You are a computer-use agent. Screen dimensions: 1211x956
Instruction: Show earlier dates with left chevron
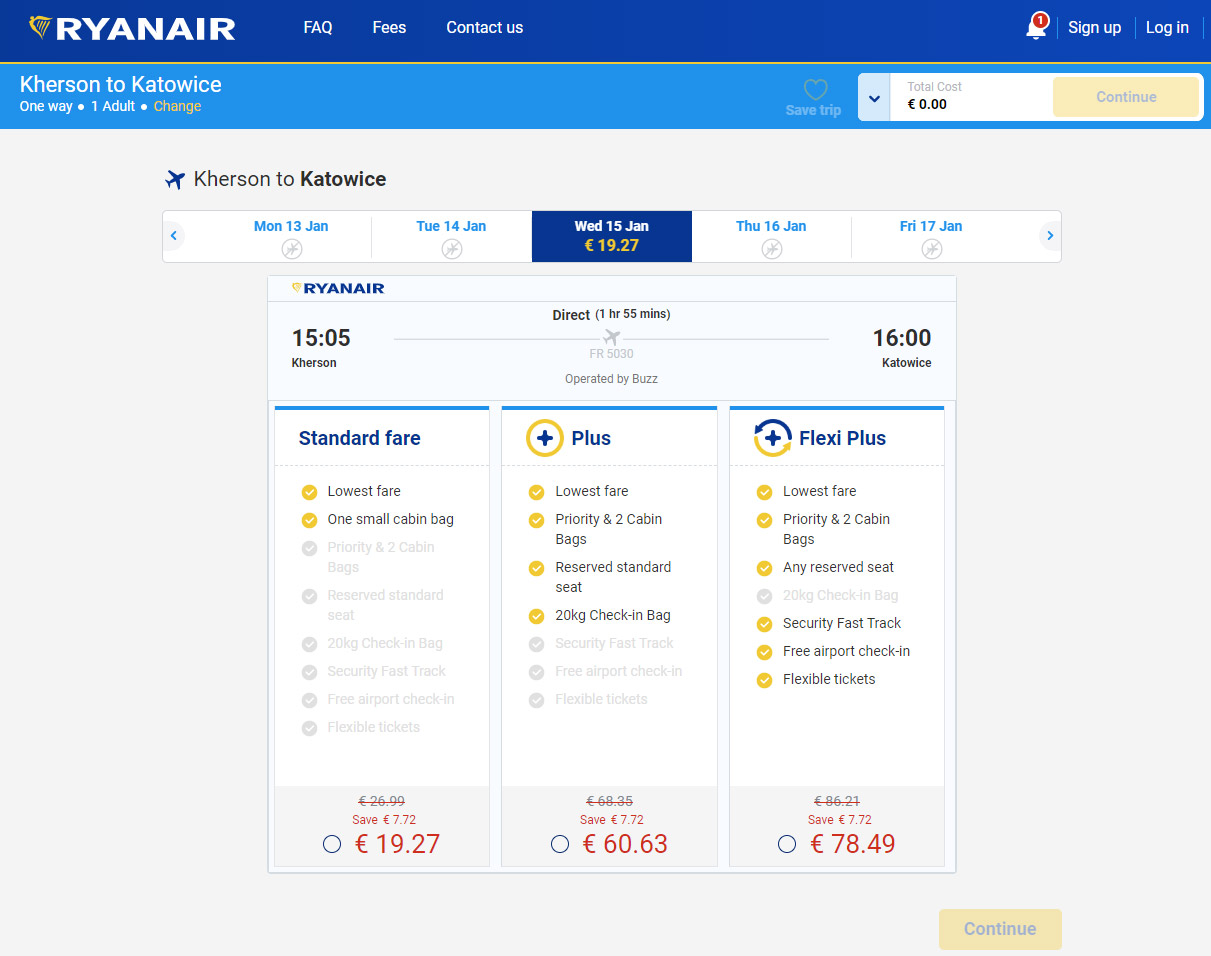coord(174,236)
